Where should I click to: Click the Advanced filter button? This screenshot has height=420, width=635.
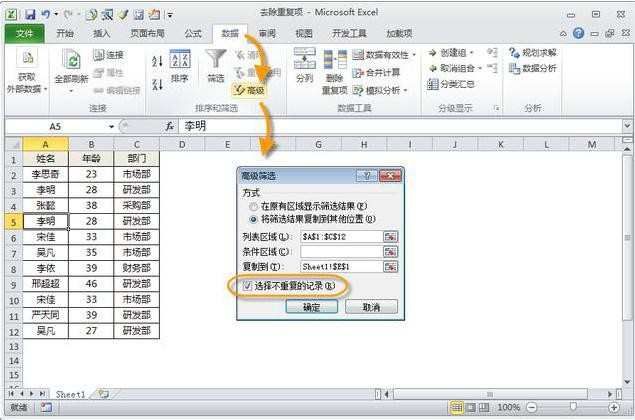pyautogui.click(x=249, y=90)
